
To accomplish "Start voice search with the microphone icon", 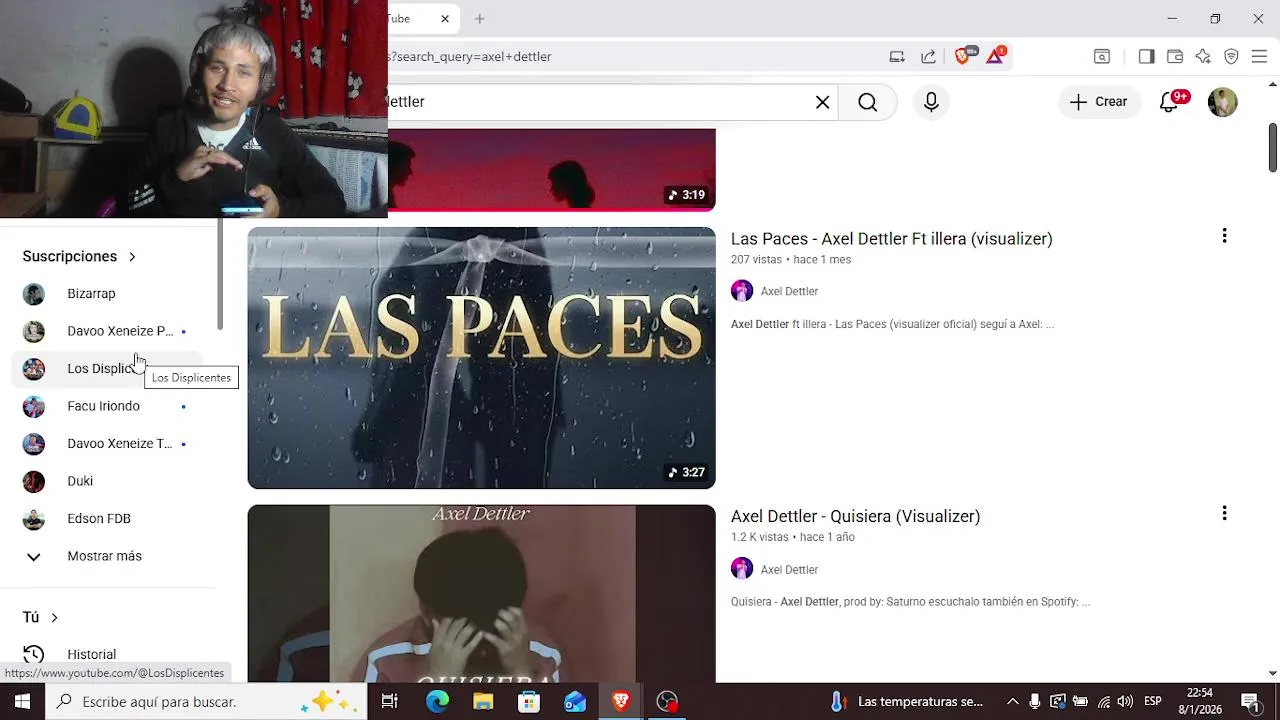I will coord(931,102).
